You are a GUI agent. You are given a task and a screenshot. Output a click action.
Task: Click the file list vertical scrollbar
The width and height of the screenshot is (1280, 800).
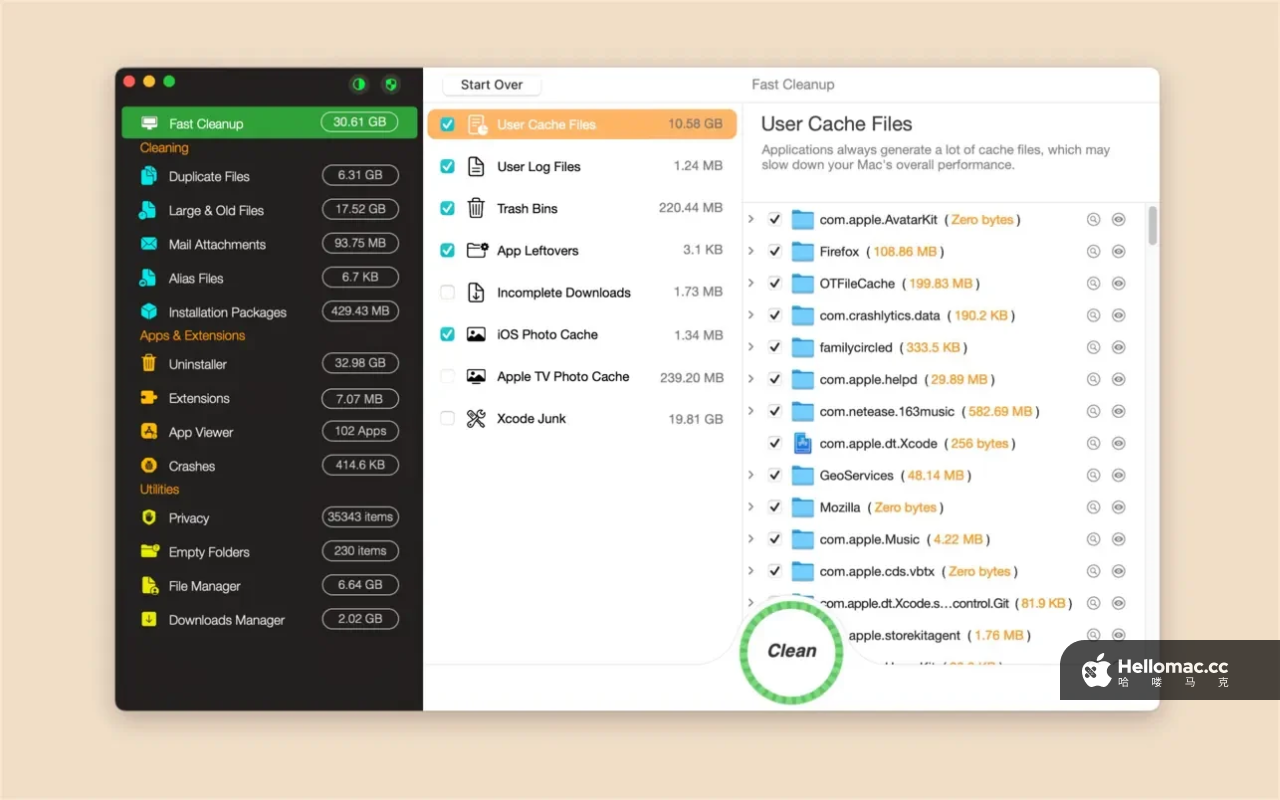coord(1153,226)
